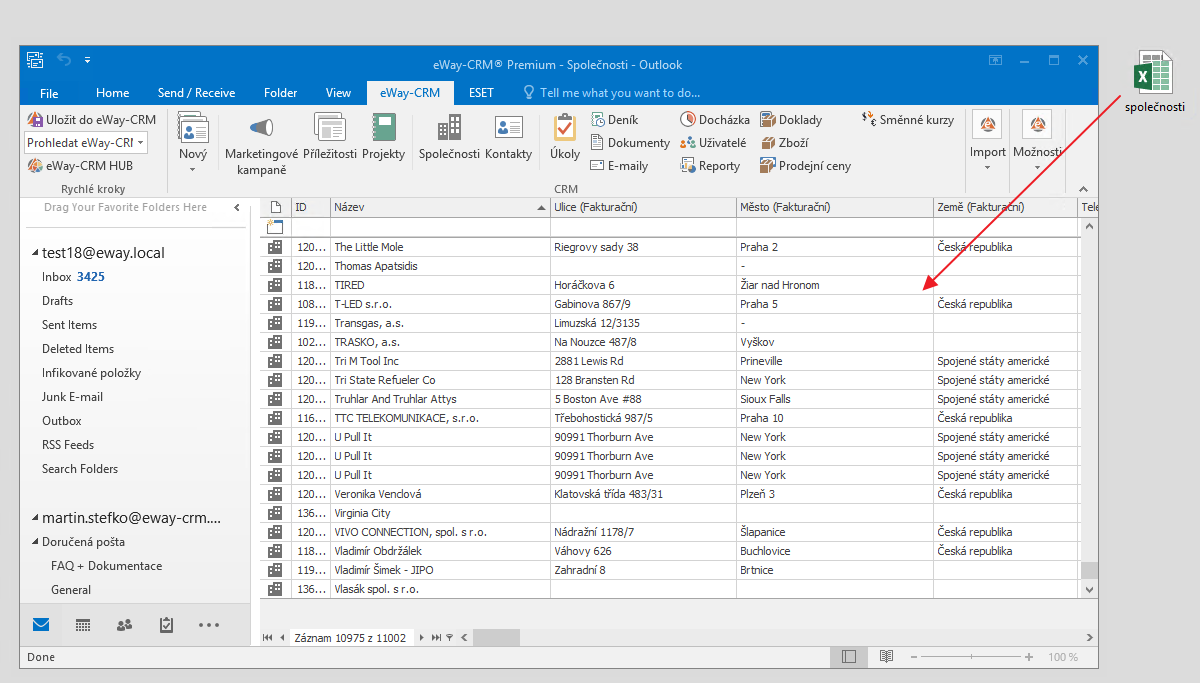
Task: Open the Projekty module
Action: (x=384, y=136)
